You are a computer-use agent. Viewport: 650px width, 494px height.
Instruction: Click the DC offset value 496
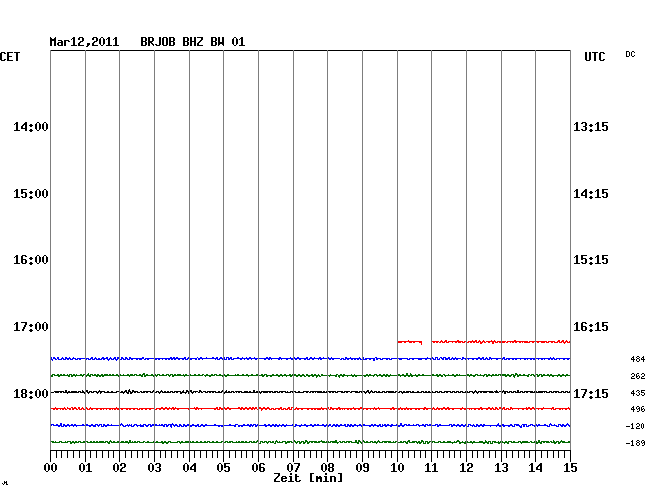click(x=638, y=409)
